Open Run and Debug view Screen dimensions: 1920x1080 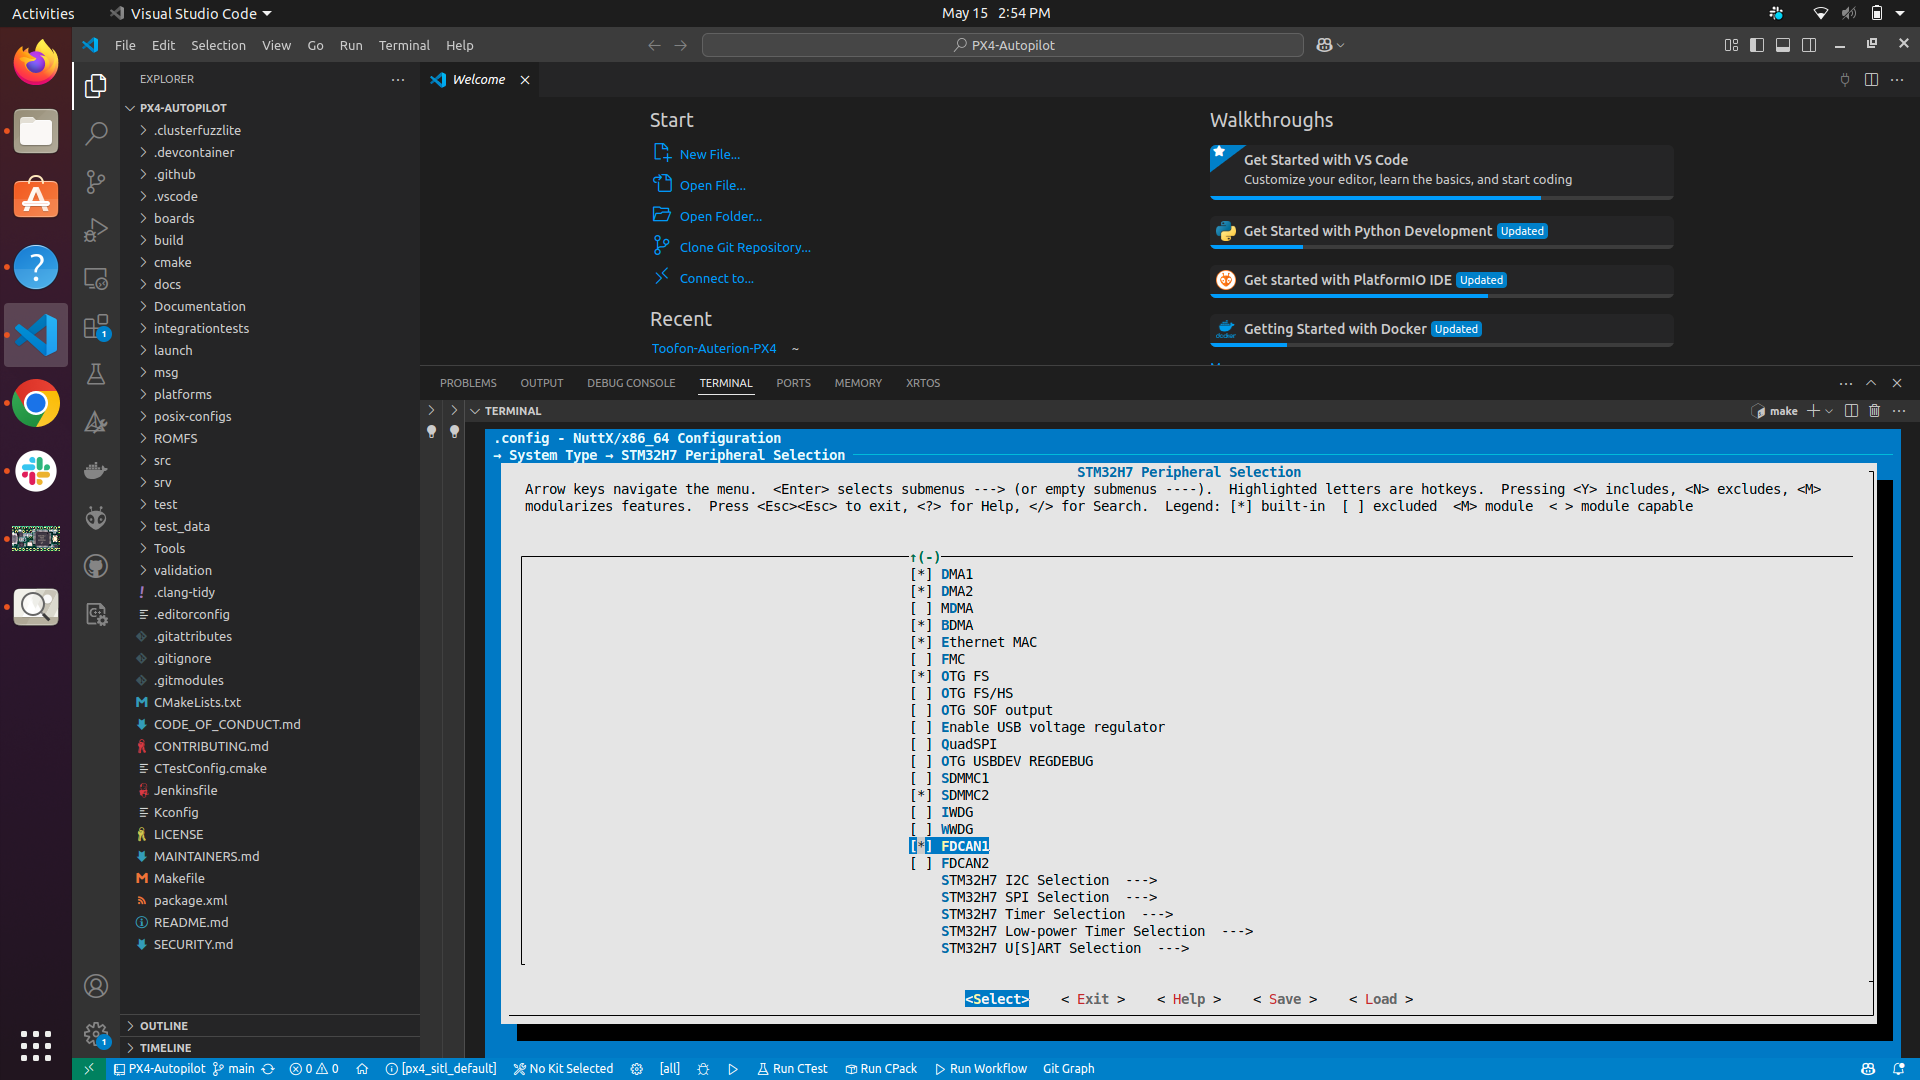tap(96, 230)
